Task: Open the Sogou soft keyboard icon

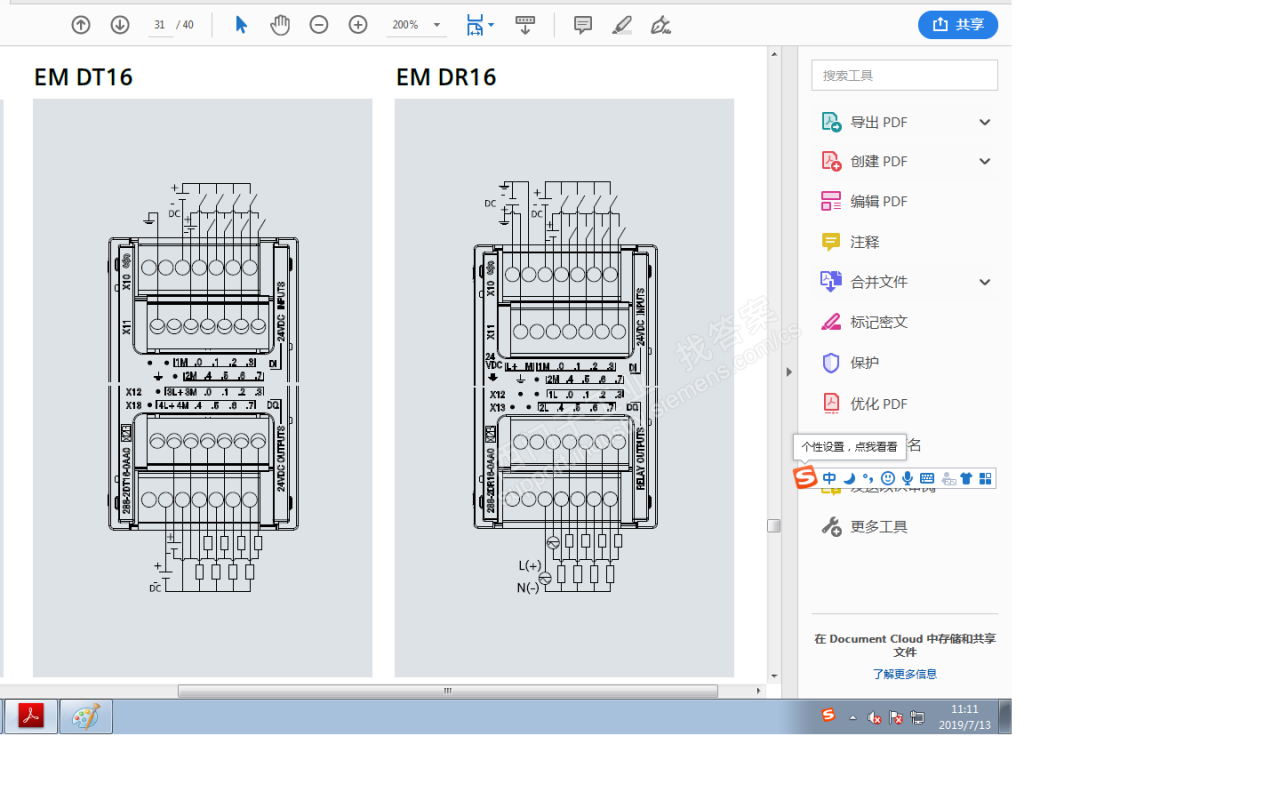Action: [927, 479]
